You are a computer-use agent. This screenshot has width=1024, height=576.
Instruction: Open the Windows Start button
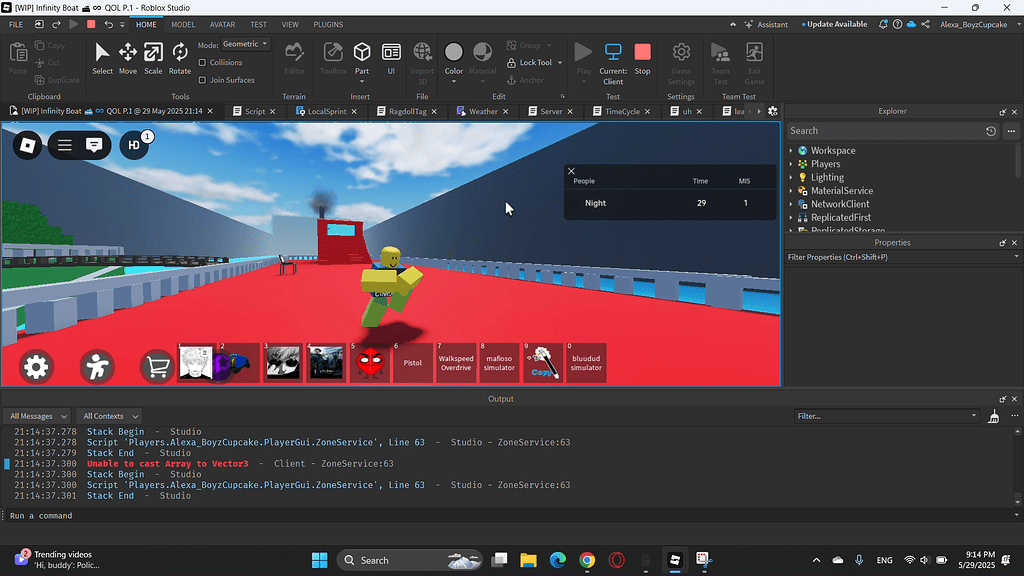[x=319, y=560]
